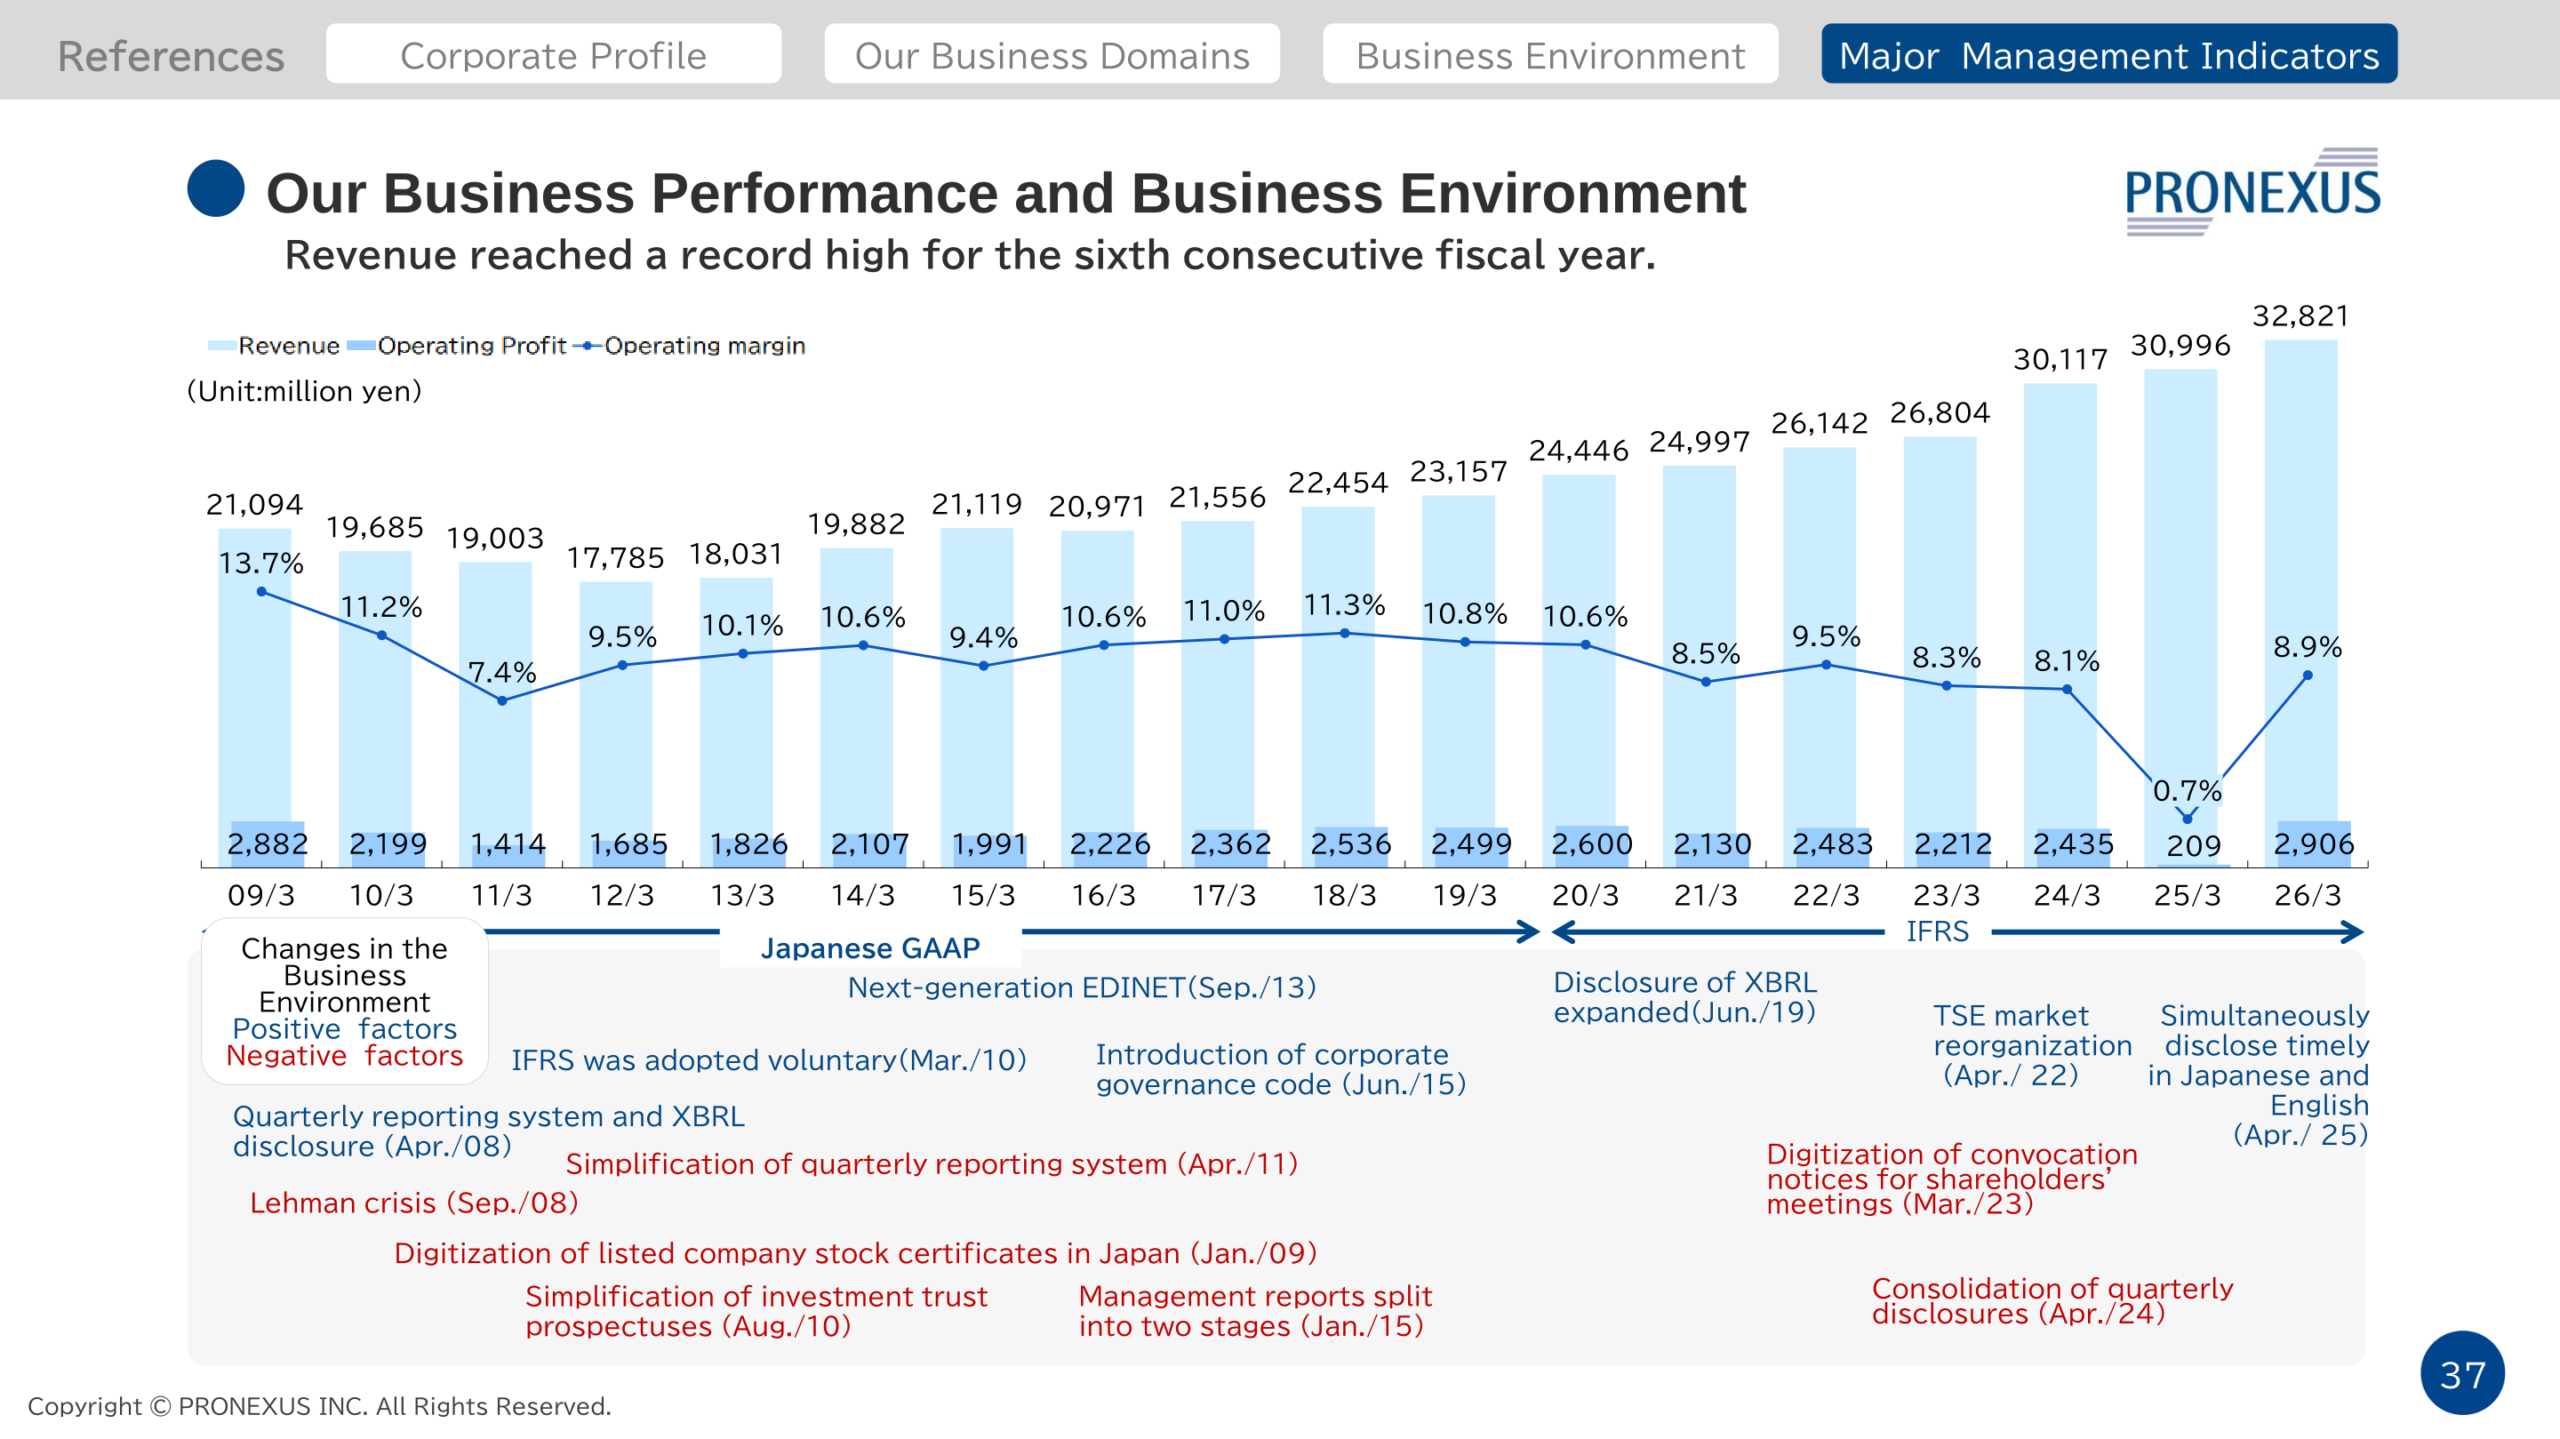Click Positive factors legend text
The image size is (2560, 1439).
(344, 1029)
